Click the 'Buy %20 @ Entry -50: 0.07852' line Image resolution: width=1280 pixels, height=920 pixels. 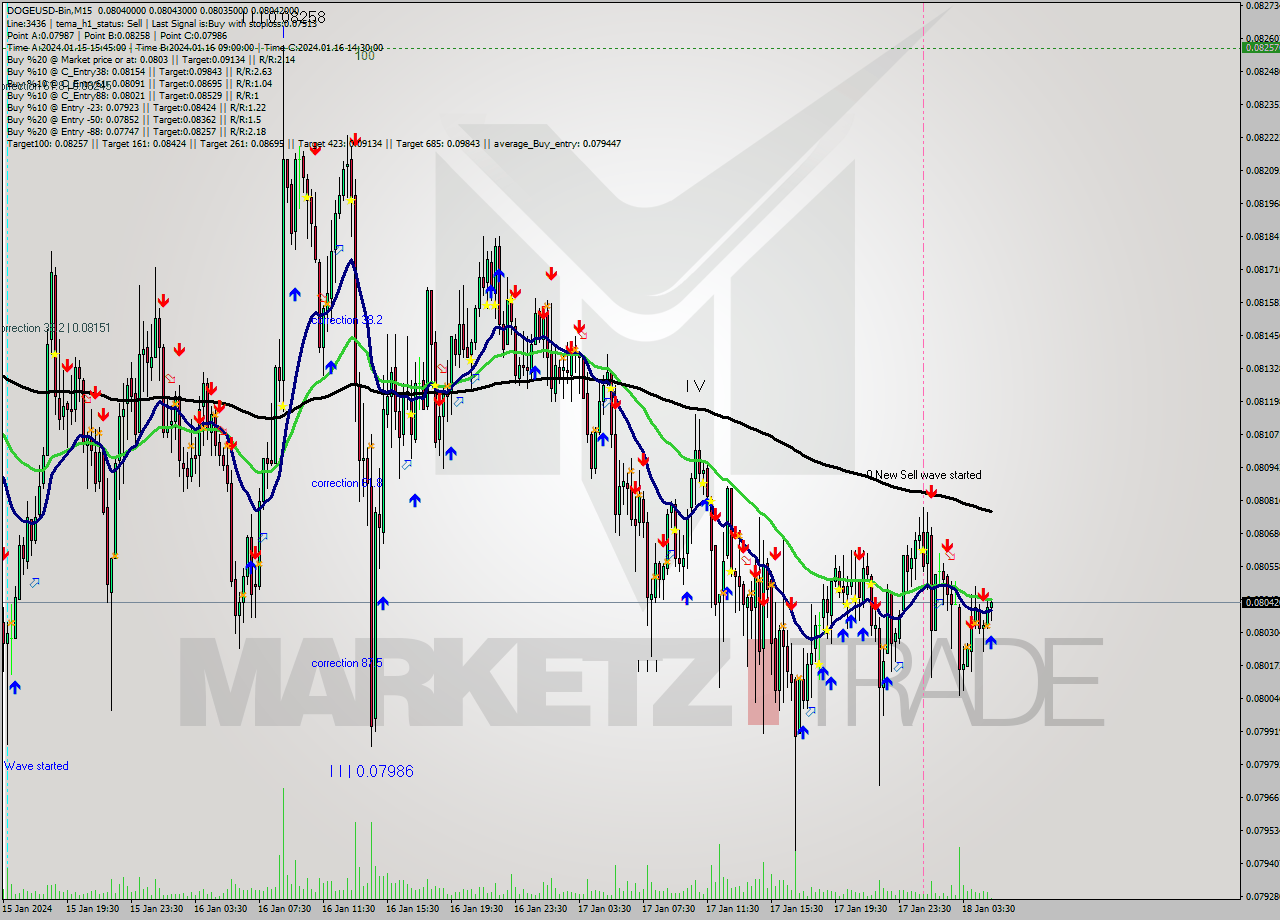point(134,119)
